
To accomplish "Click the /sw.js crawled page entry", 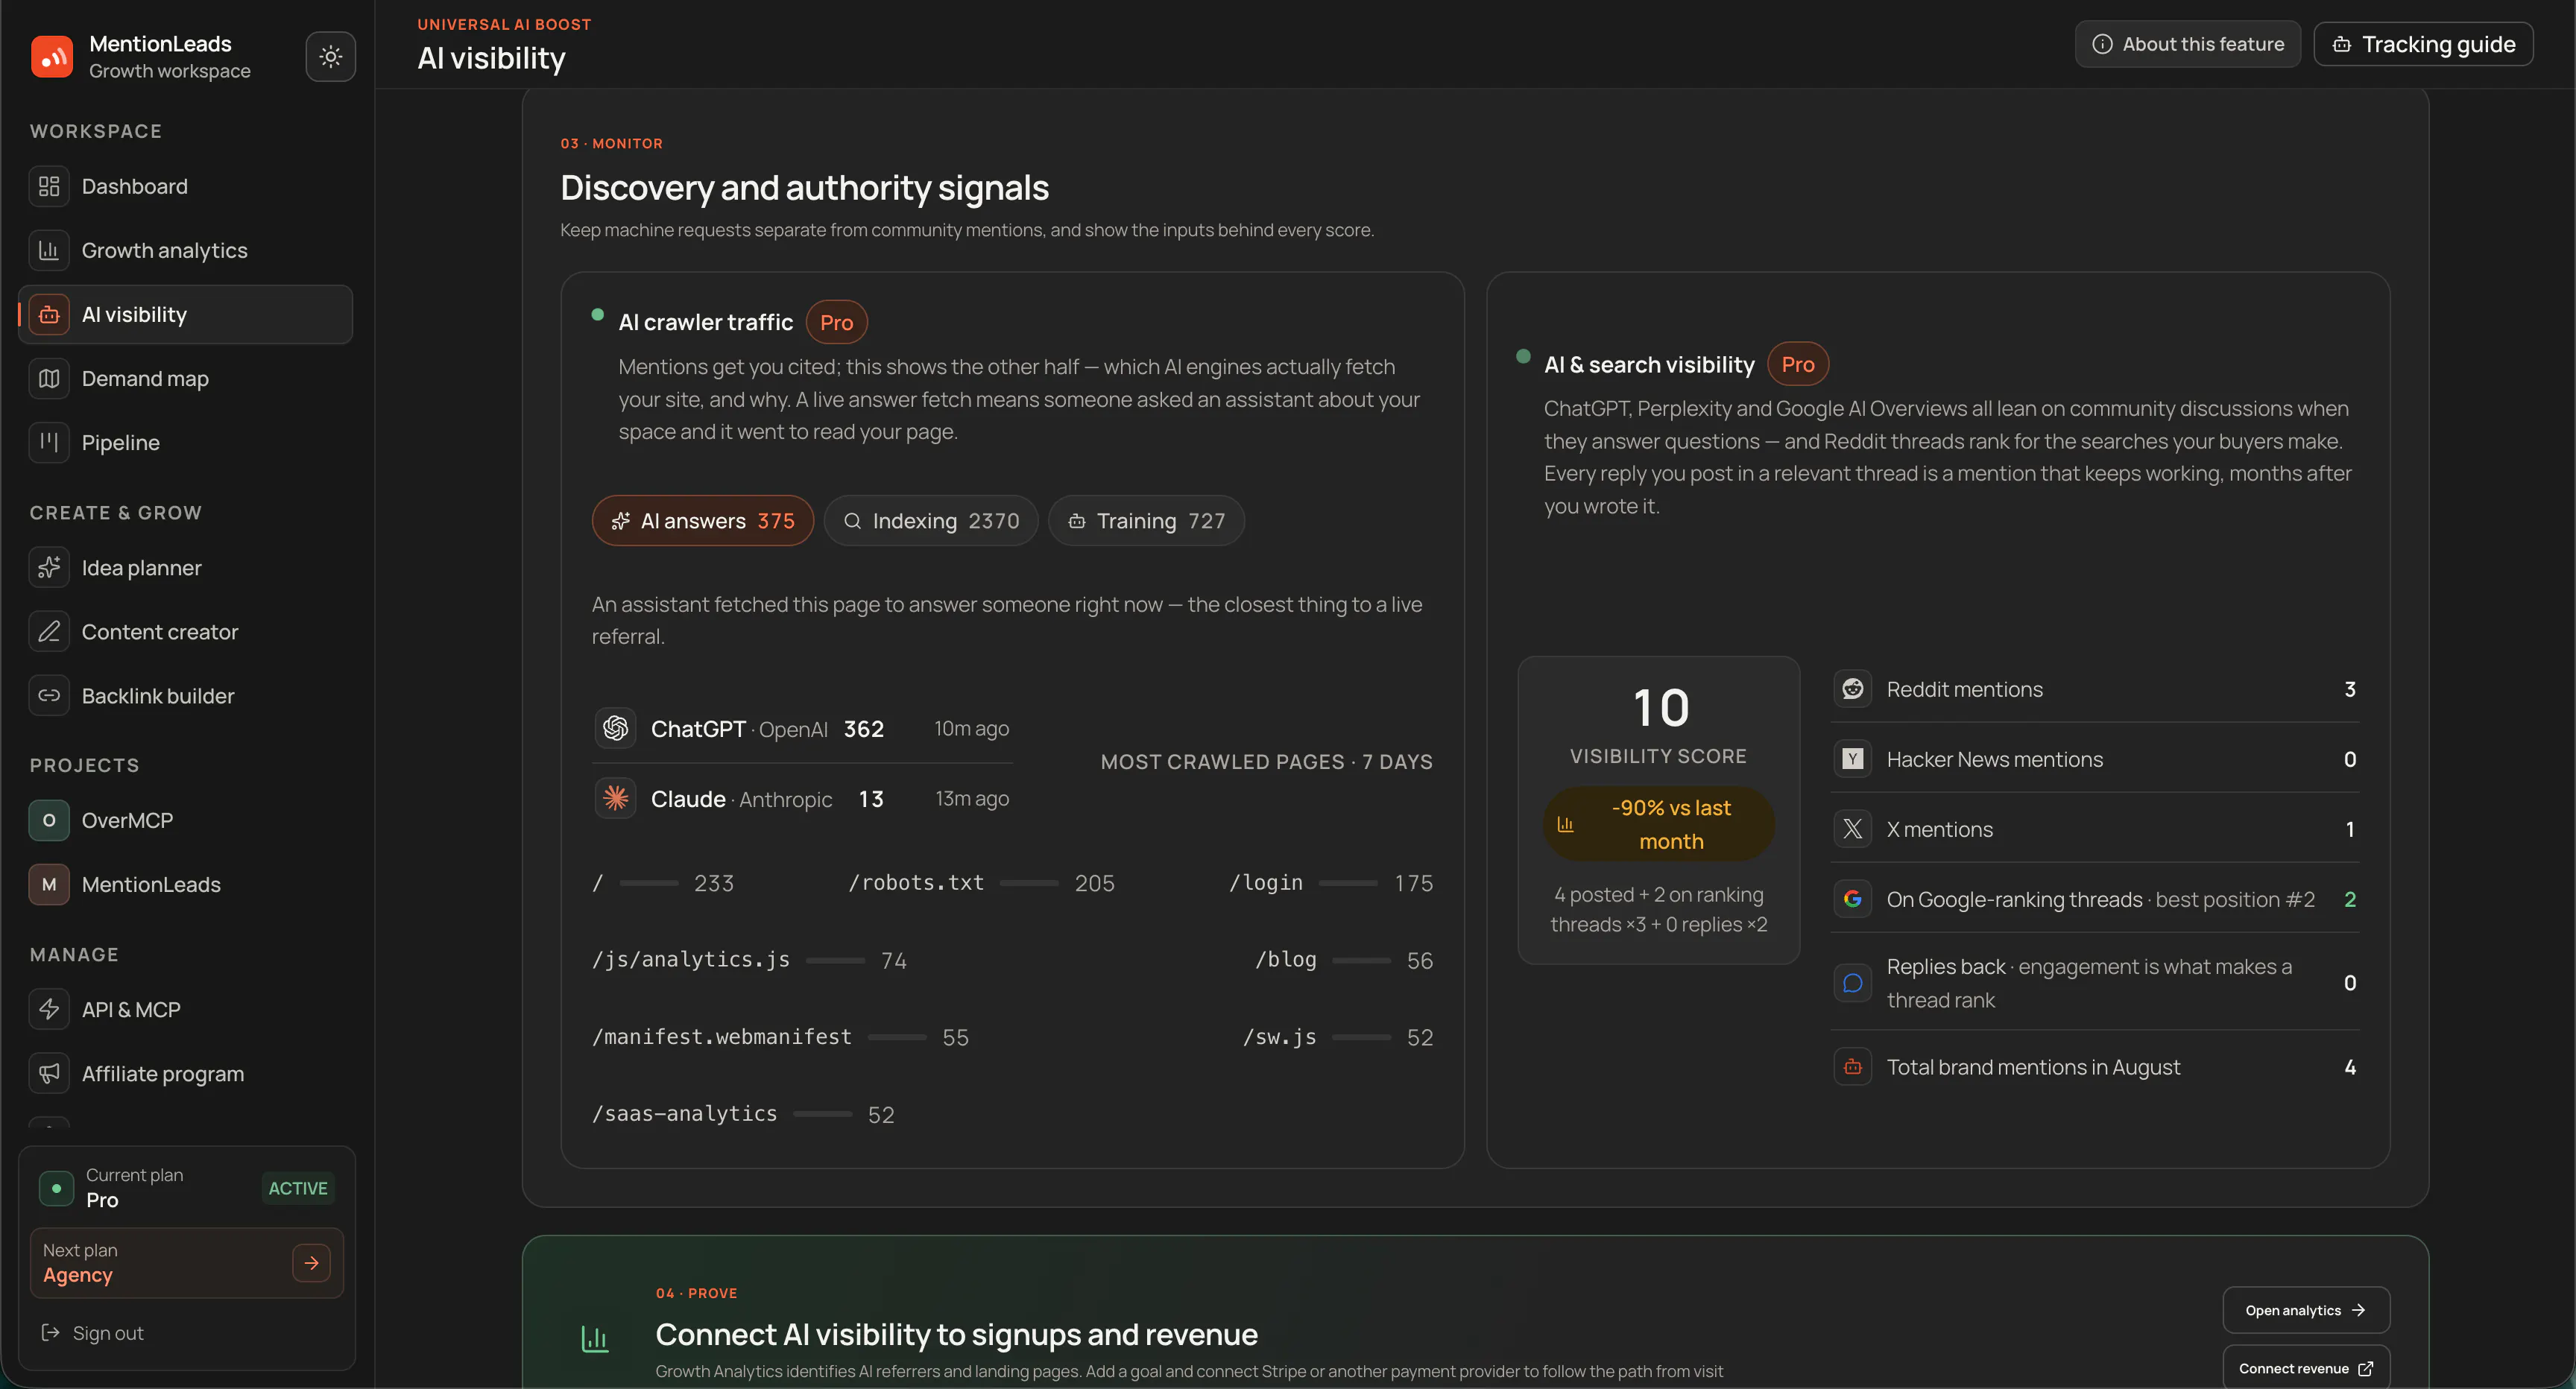I will point(1338,1037).
